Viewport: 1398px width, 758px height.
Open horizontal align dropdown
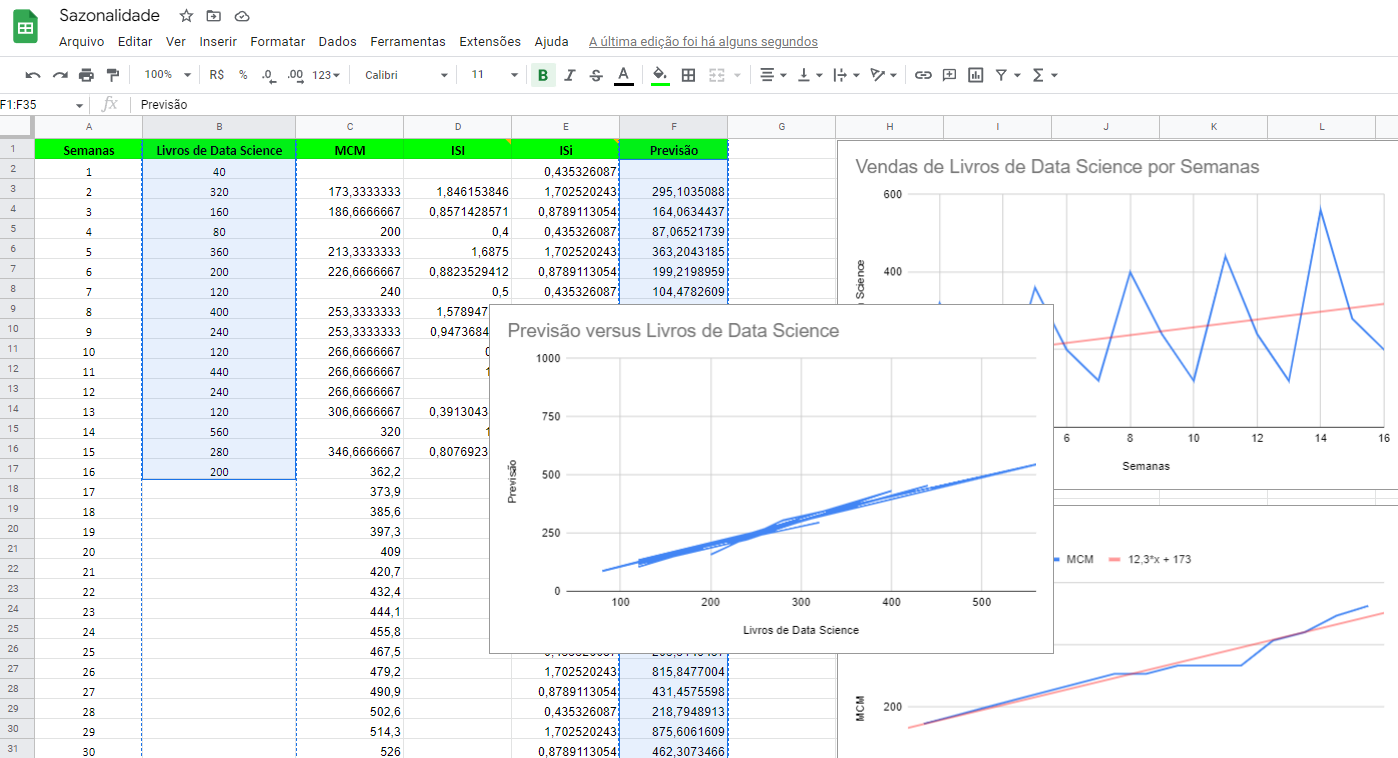pos(772,75)
